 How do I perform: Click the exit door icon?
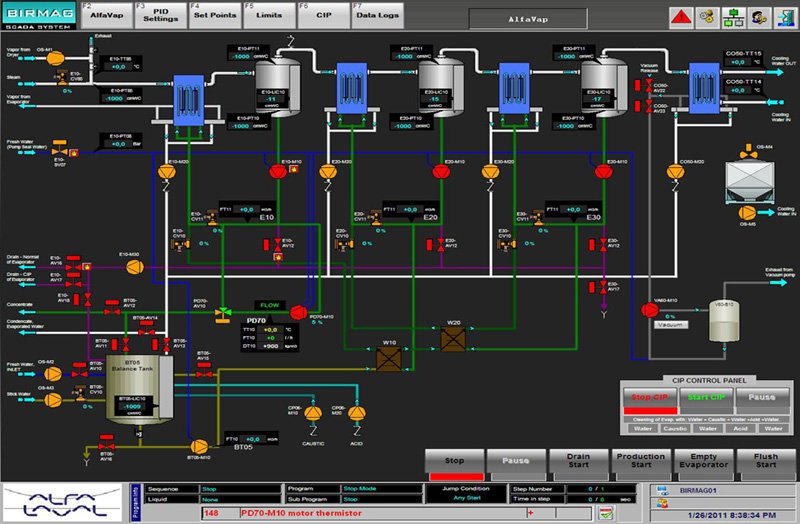point(785,18)
